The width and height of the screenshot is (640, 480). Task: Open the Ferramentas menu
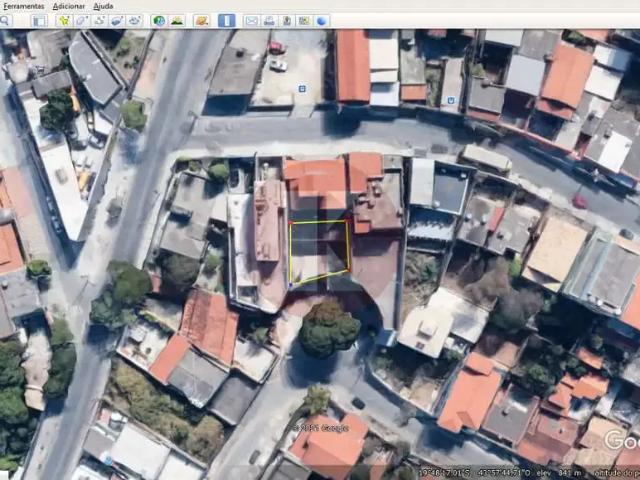point(24,7)
